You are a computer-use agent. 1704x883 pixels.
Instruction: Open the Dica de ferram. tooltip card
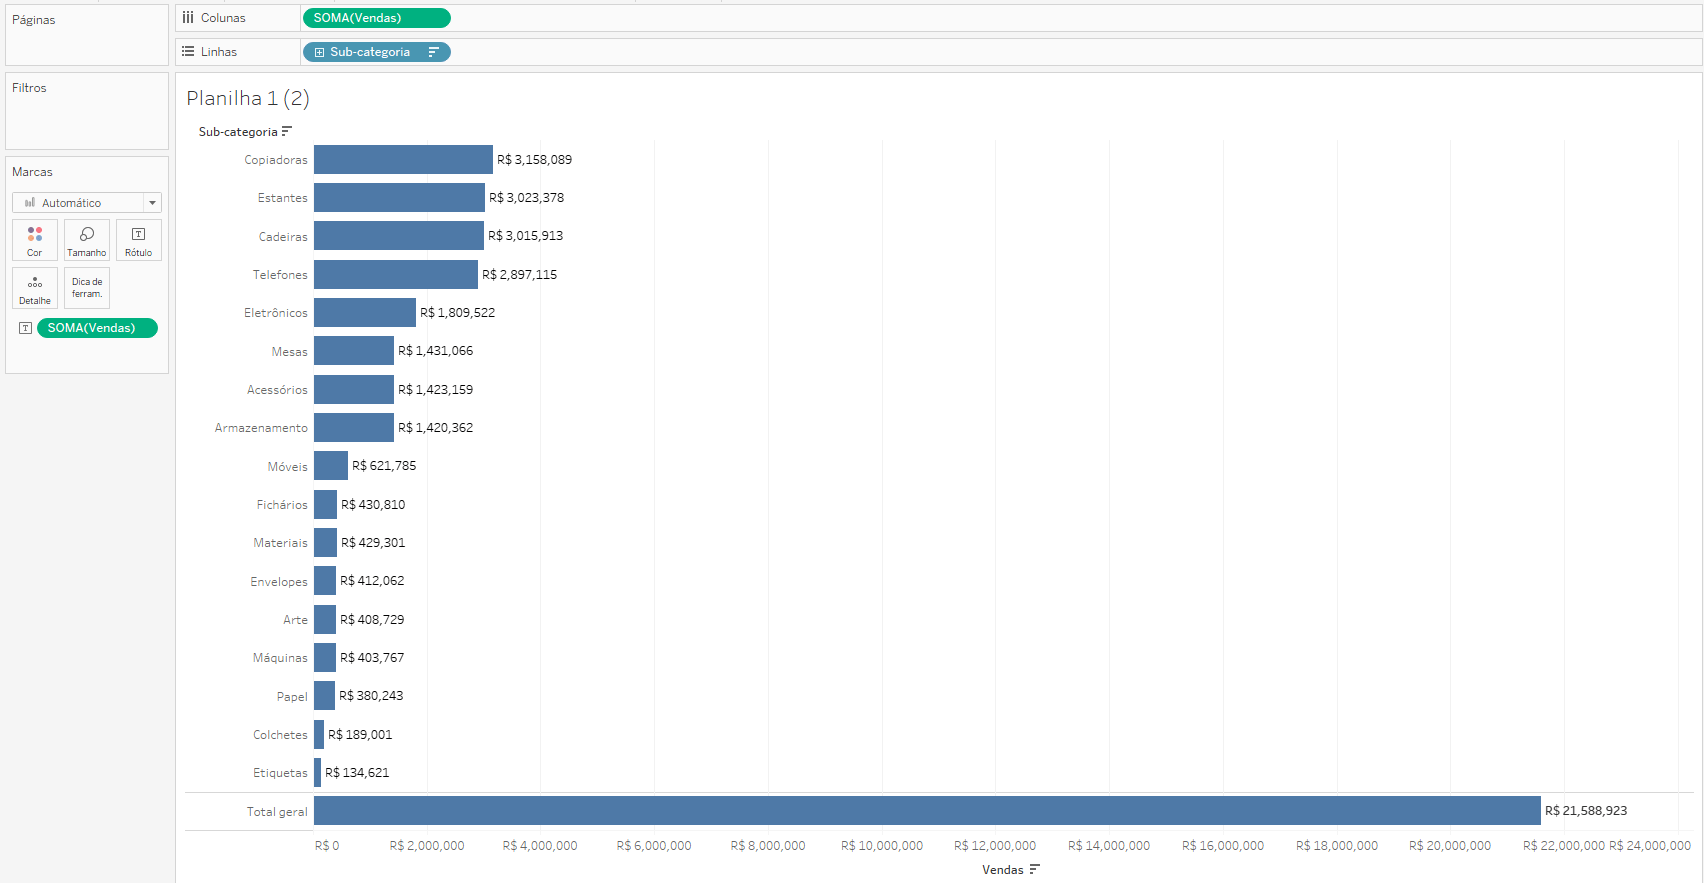click(87, 288)
